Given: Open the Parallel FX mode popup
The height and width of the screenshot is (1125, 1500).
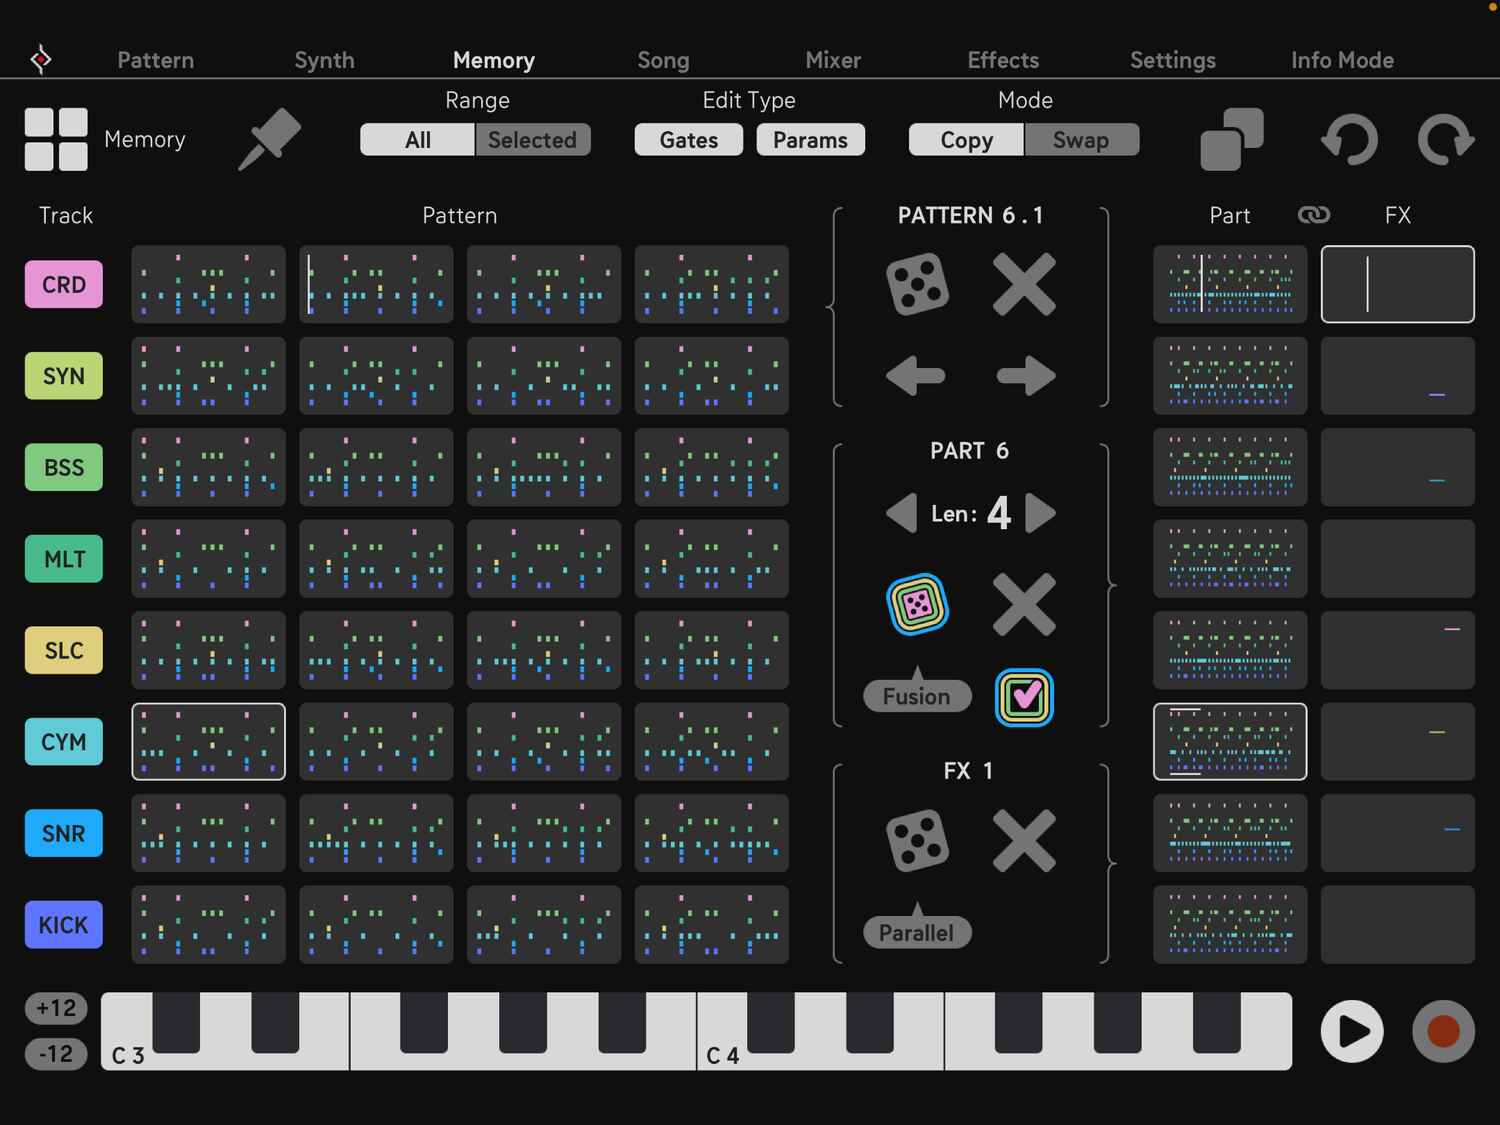Looking at the screenshot, I should click(x=917, y=932).
